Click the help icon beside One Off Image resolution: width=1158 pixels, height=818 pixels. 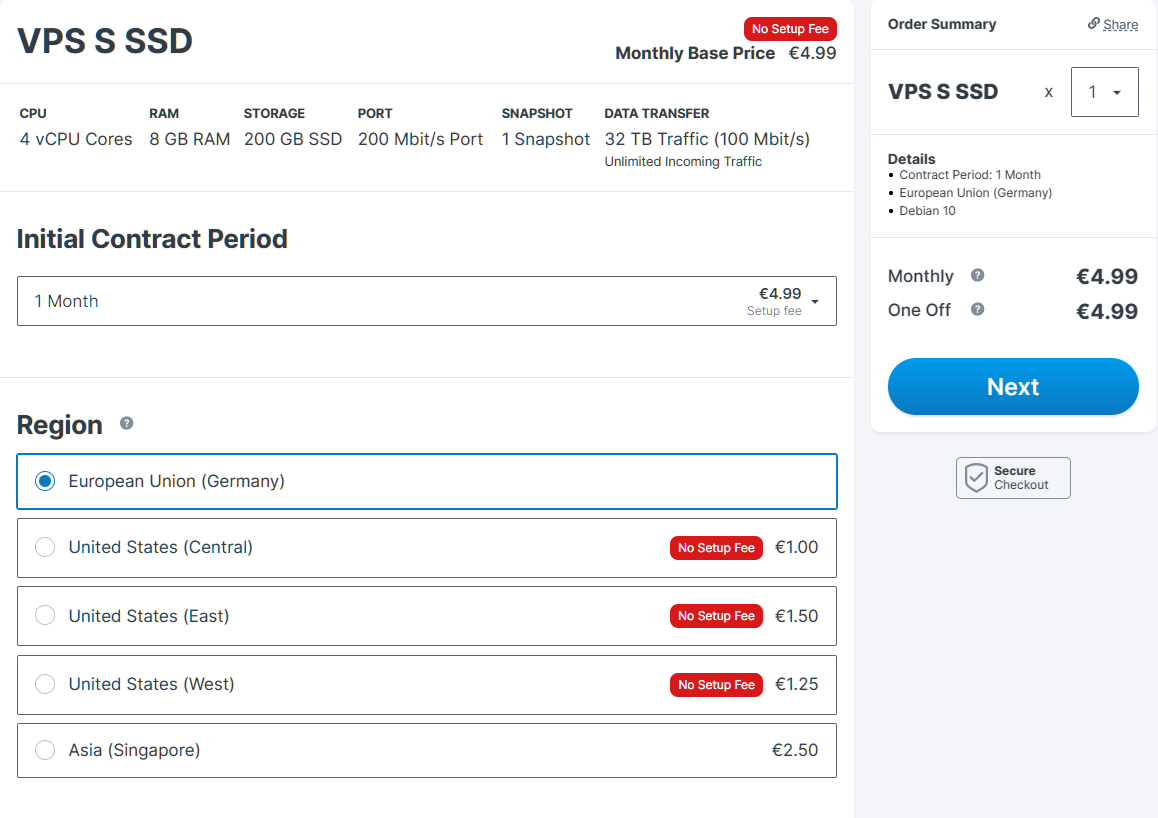tap(977, 310)
